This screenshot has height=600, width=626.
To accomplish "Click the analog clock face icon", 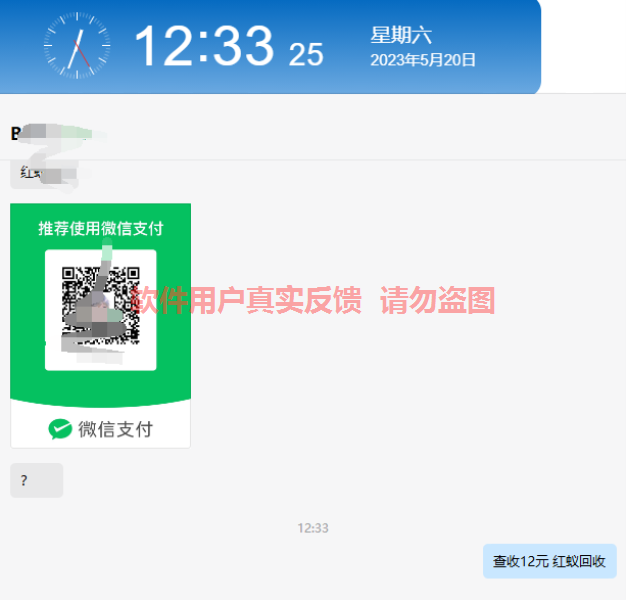I will [77, 46].
